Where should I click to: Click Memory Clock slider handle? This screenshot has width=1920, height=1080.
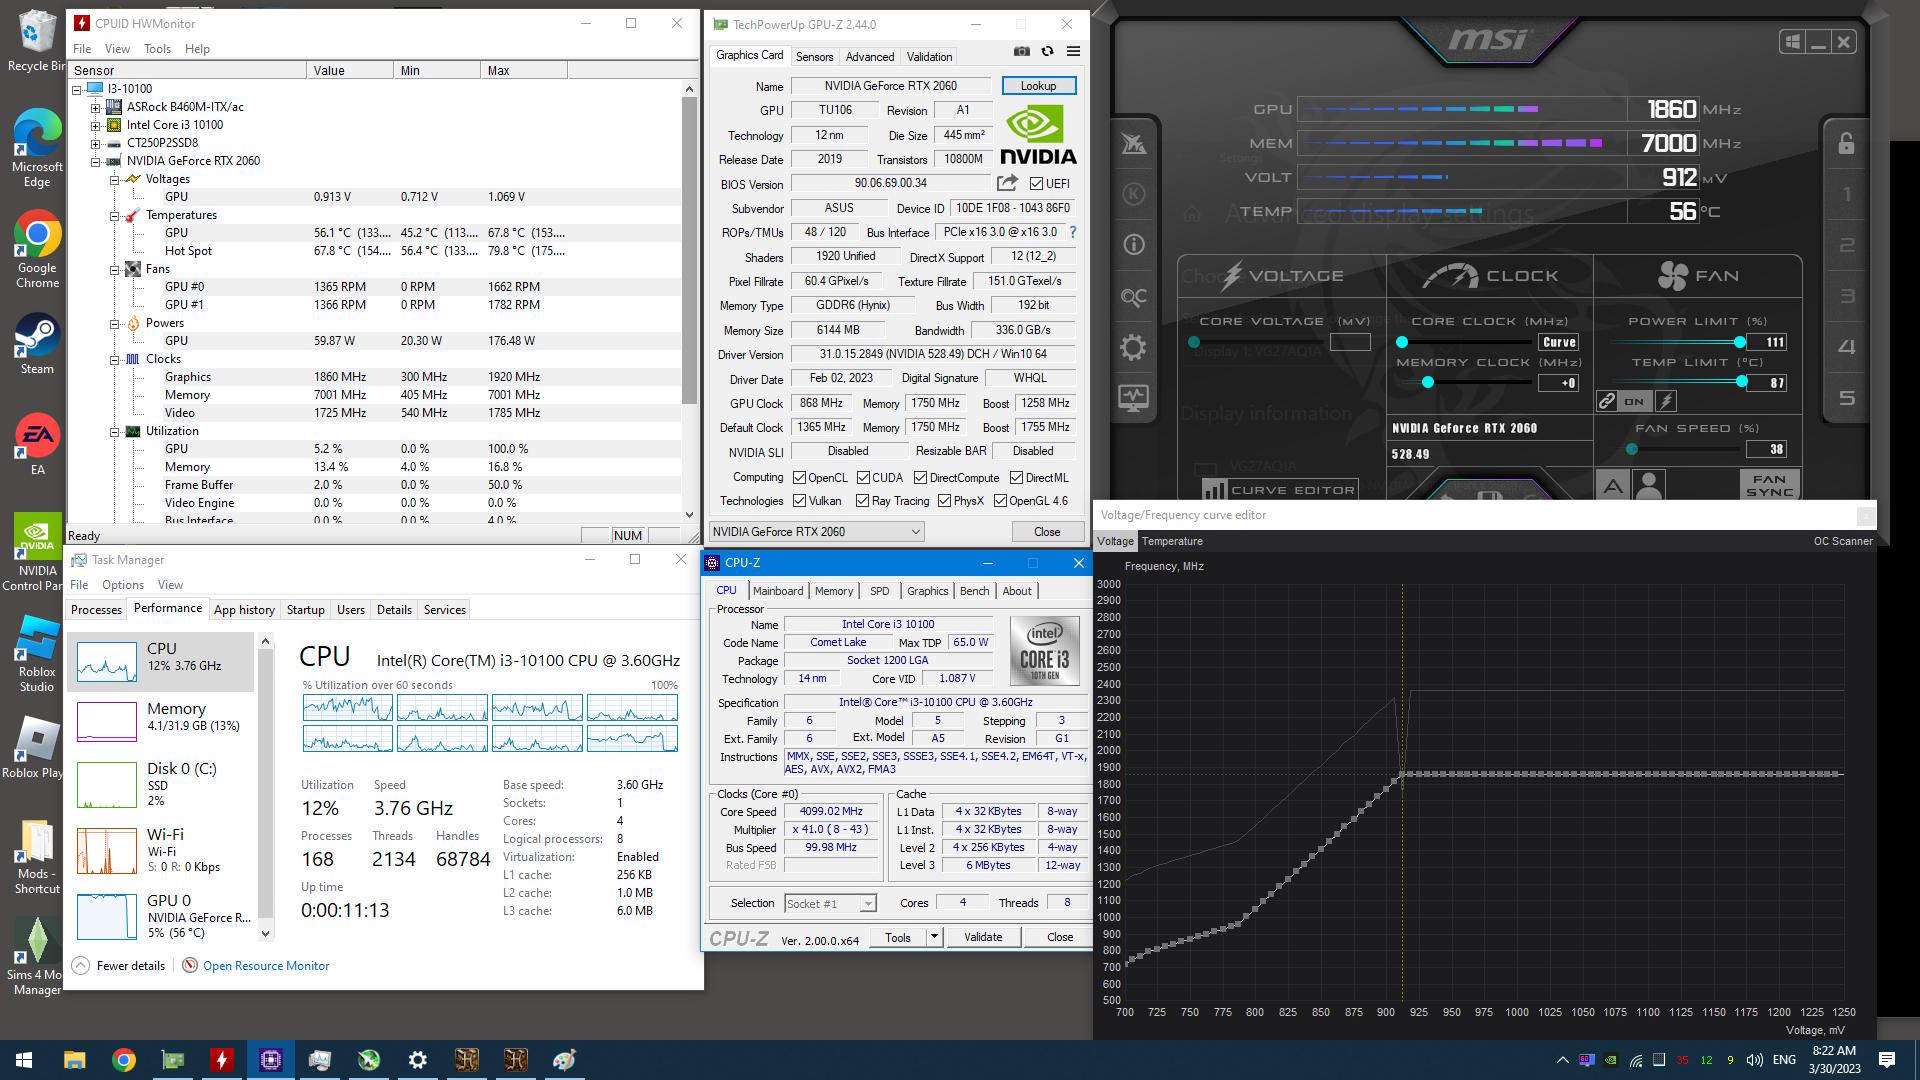pyautogui.click(x=1428, y=383)
